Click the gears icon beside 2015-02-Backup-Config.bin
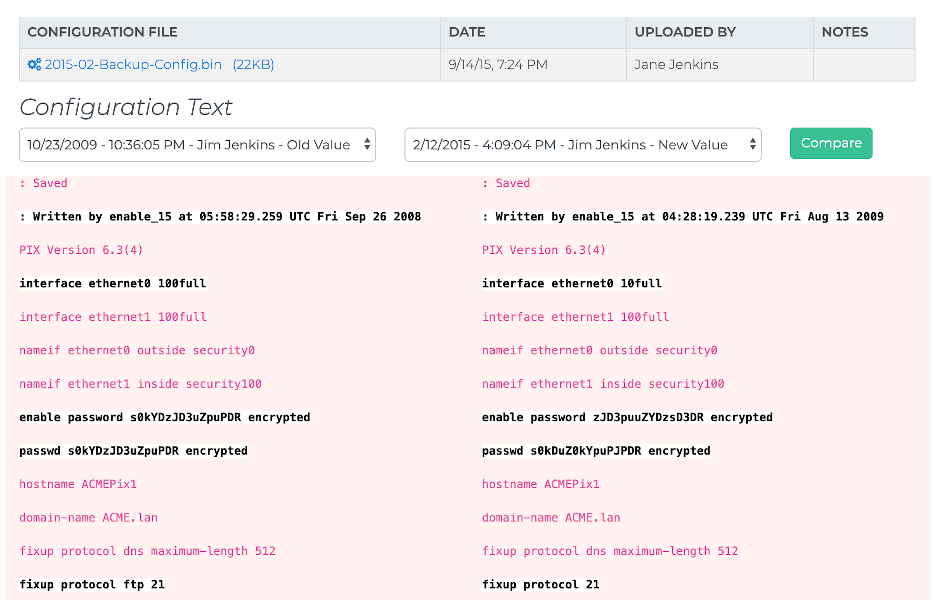Image resolution: width=950 pixels, height=600 pixels. click(x=35, y=64)
